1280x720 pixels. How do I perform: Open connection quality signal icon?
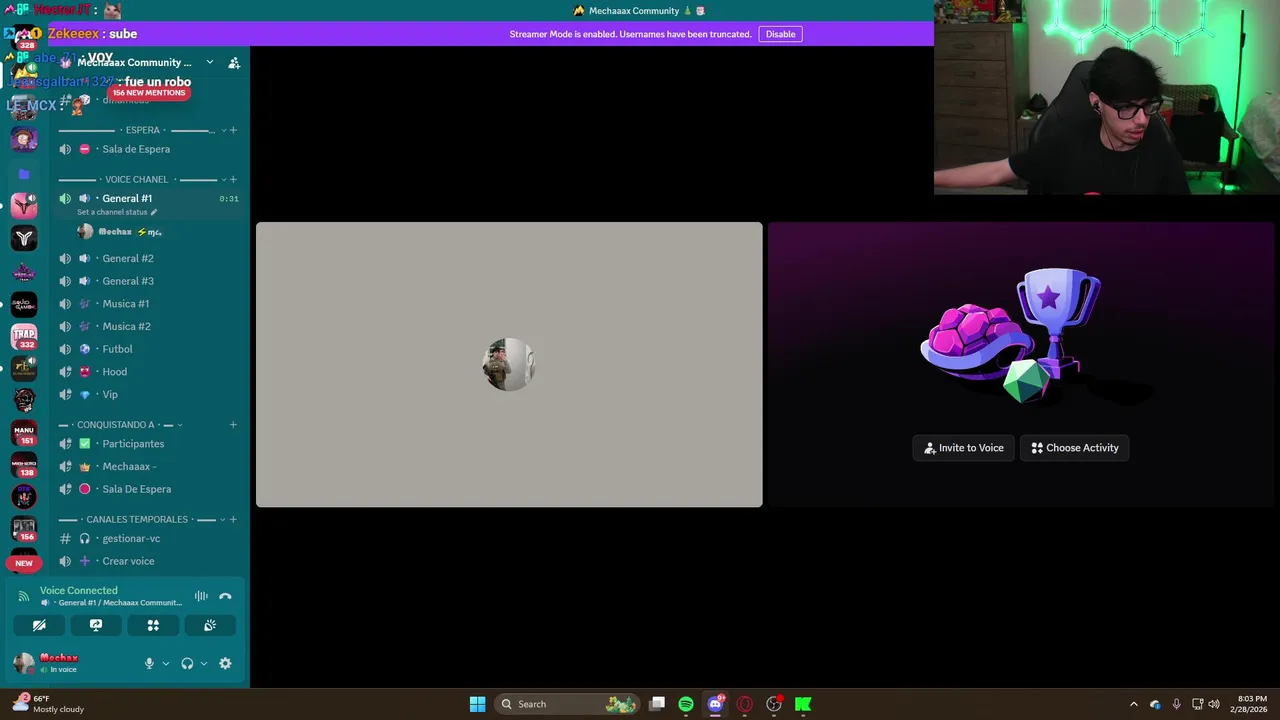[24, 596]
